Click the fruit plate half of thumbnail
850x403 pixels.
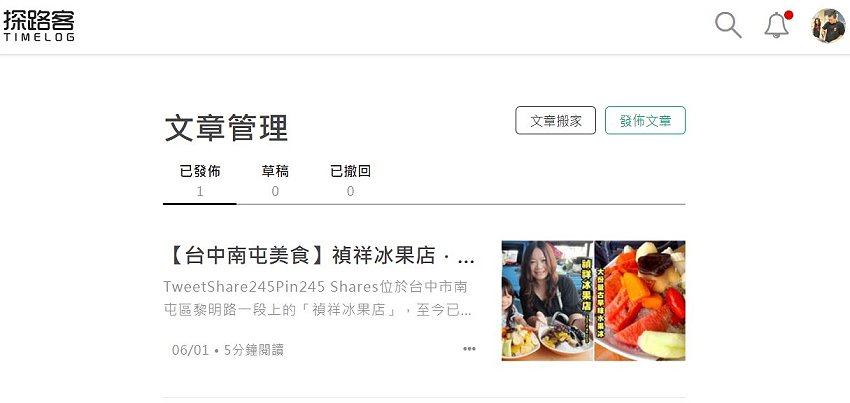click(640, 300)
